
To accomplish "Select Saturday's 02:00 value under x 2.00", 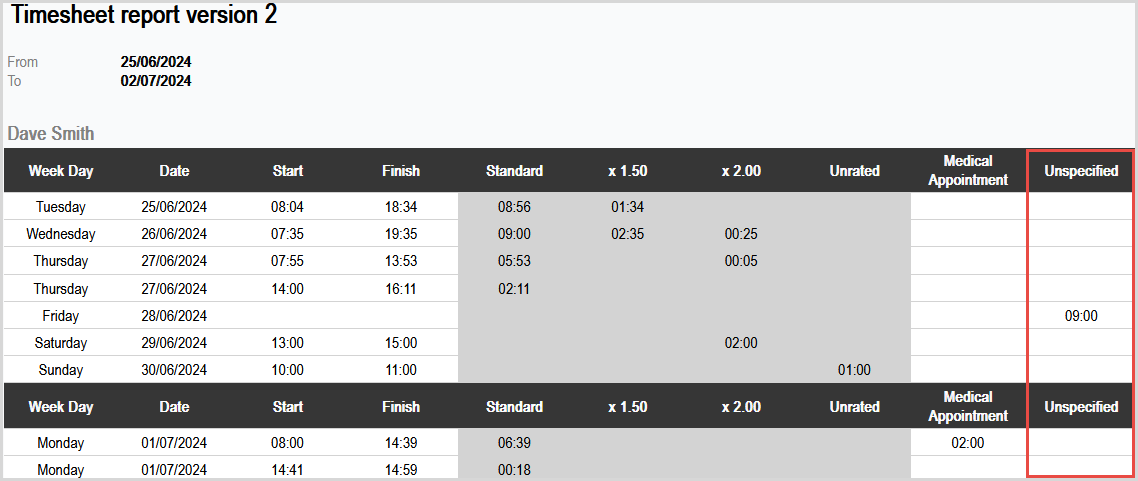I will [x=741, y=343].
